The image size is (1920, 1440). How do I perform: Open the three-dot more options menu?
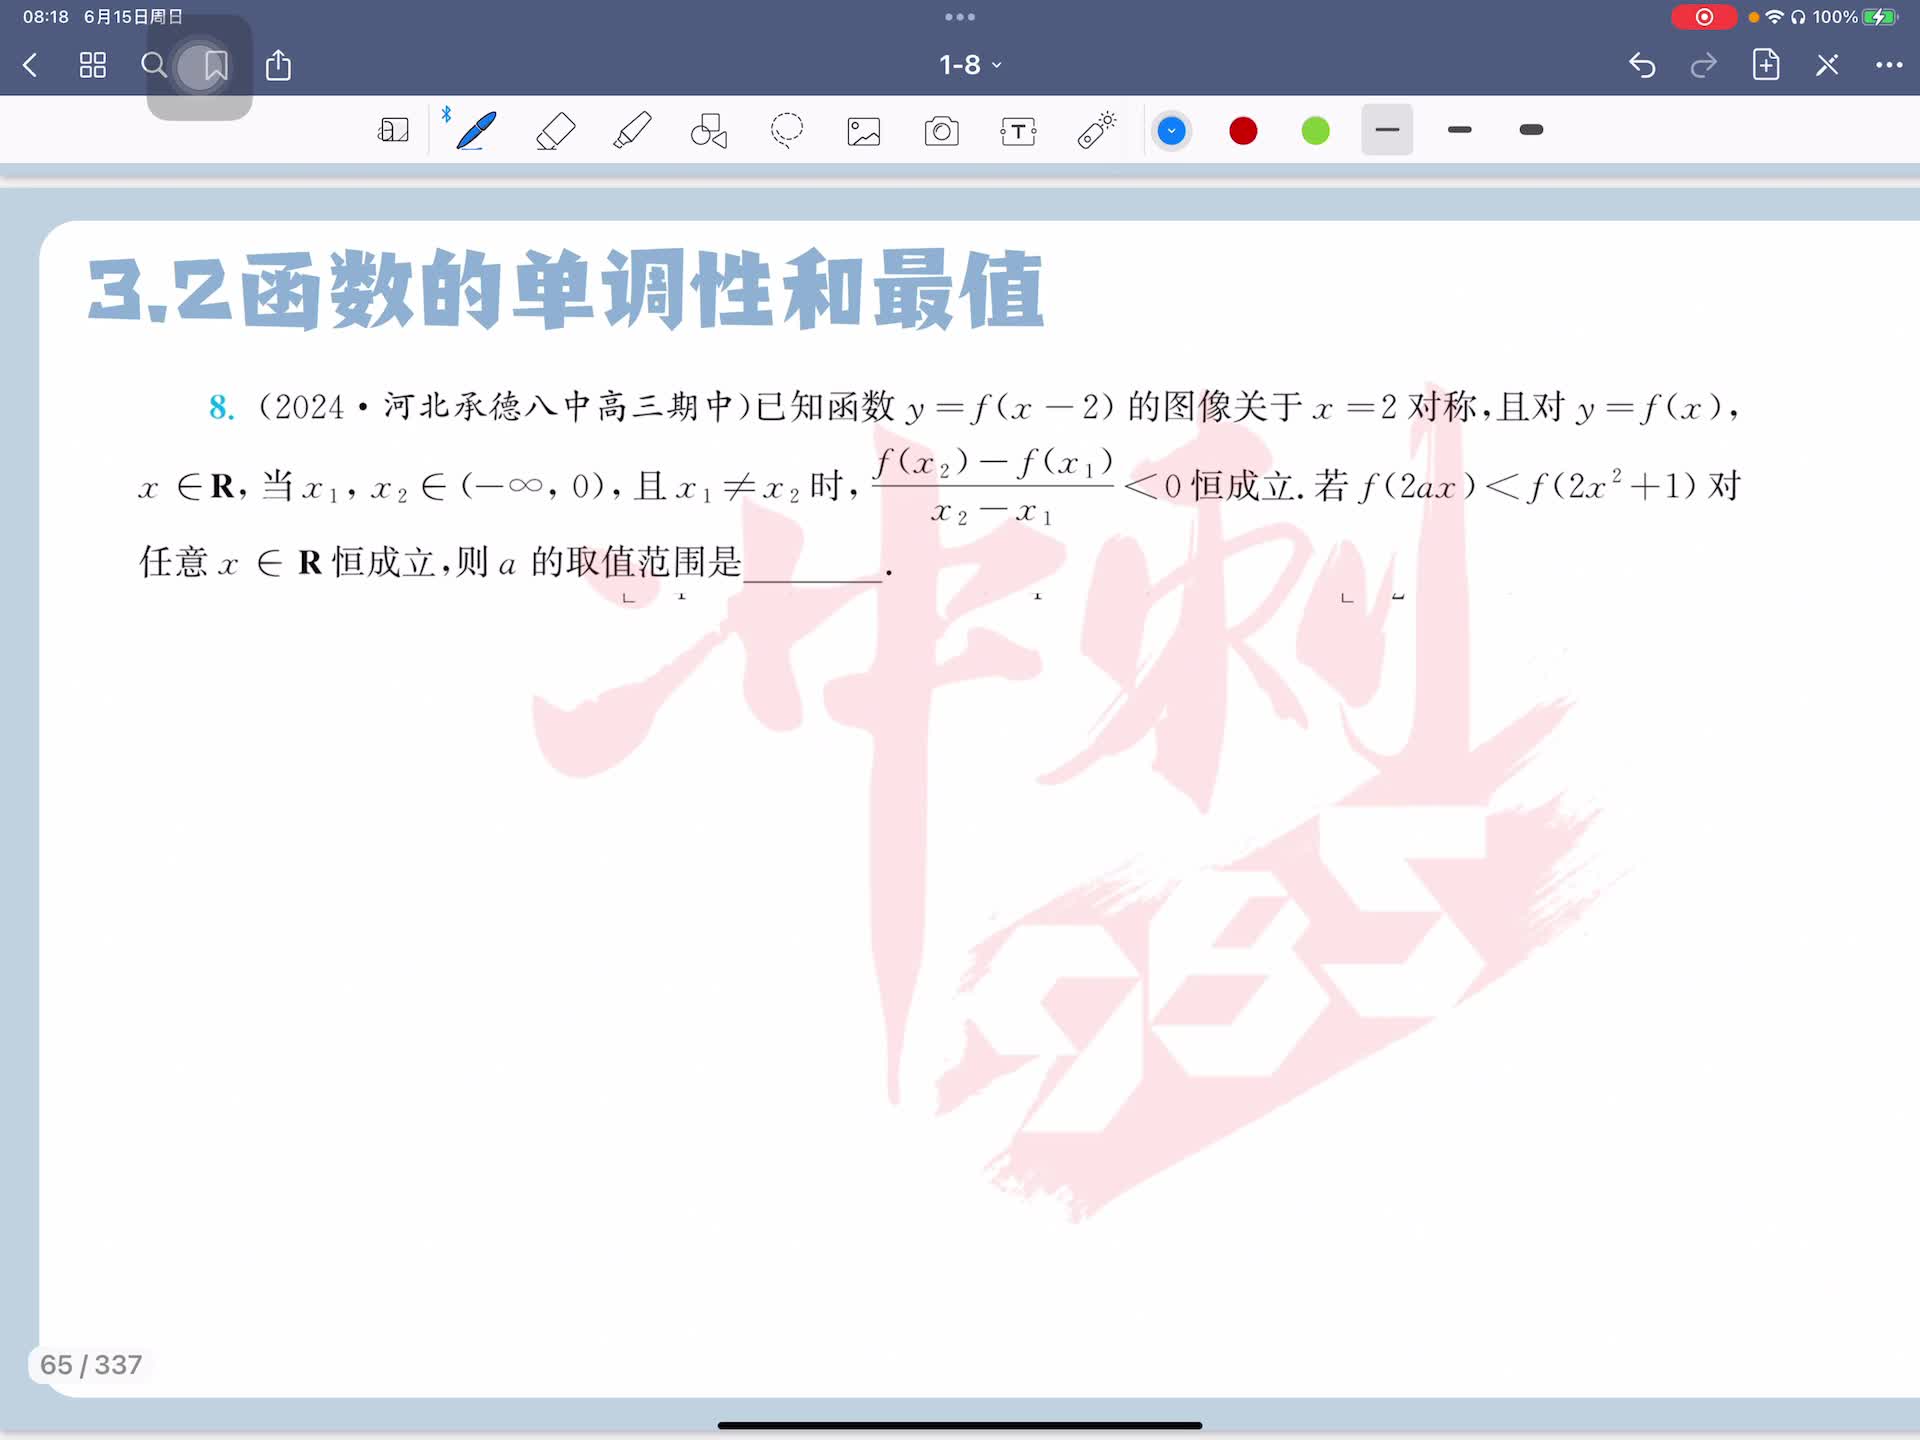pos(1888,65)
